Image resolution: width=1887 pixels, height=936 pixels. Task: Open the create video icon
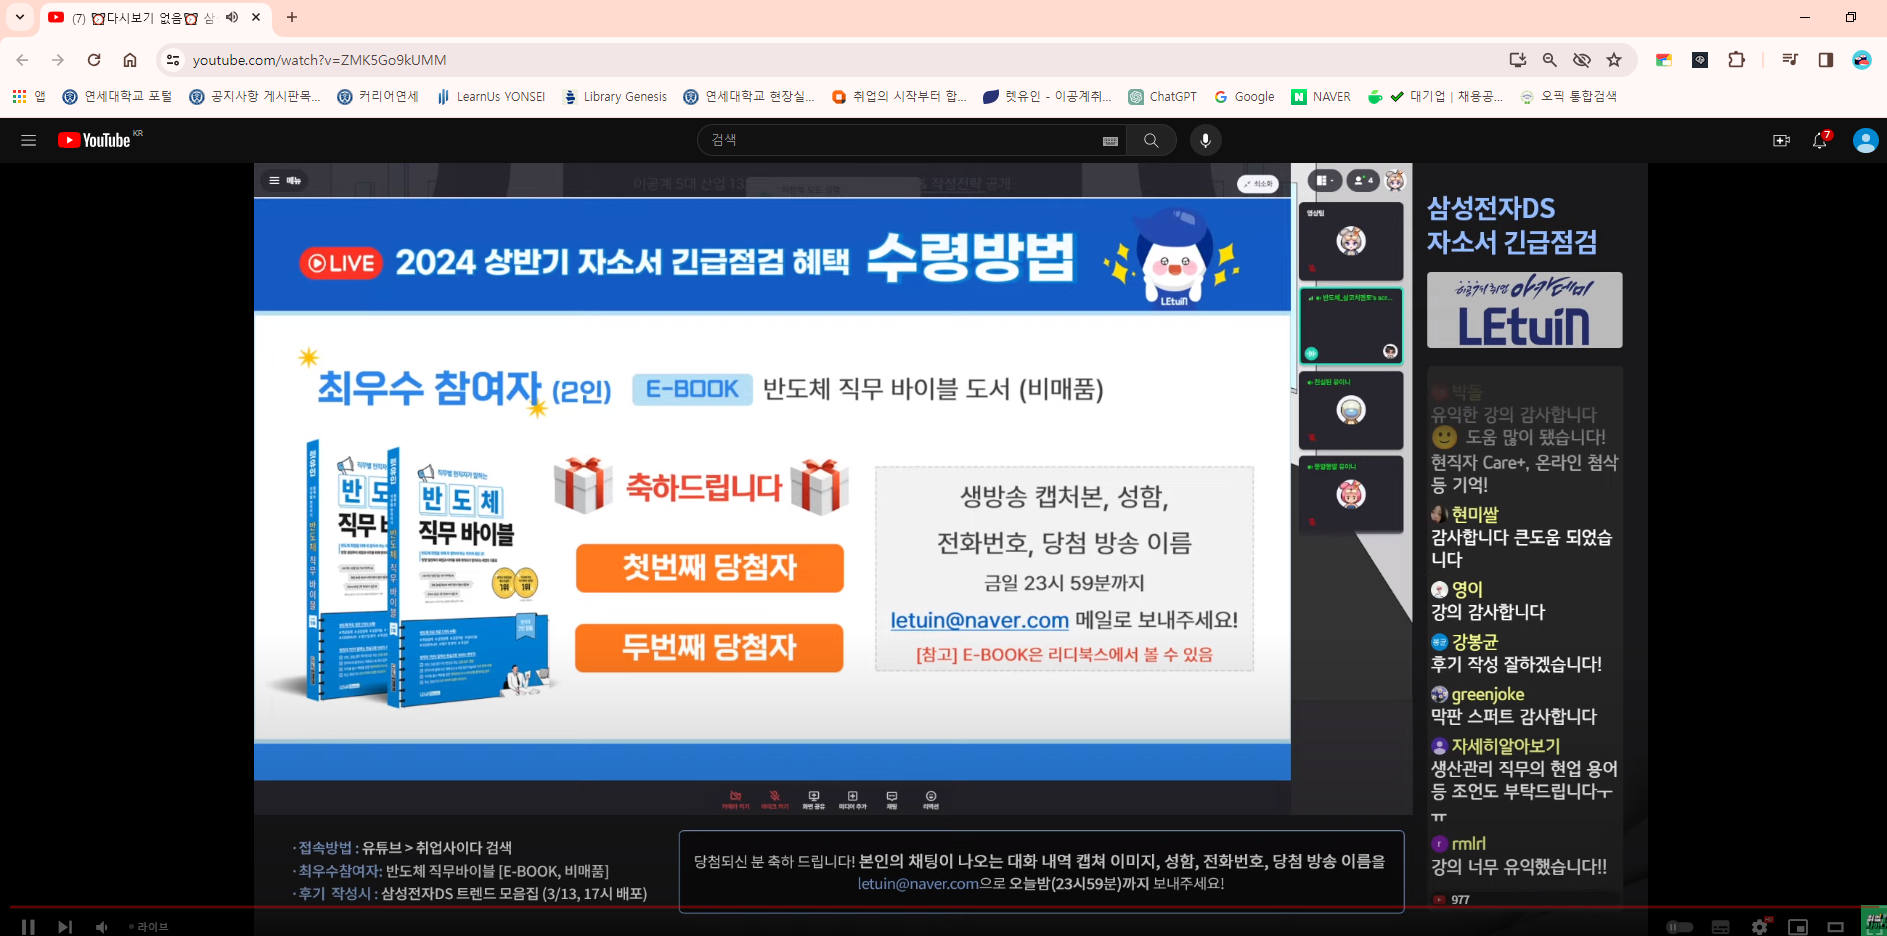(1781, 141)
